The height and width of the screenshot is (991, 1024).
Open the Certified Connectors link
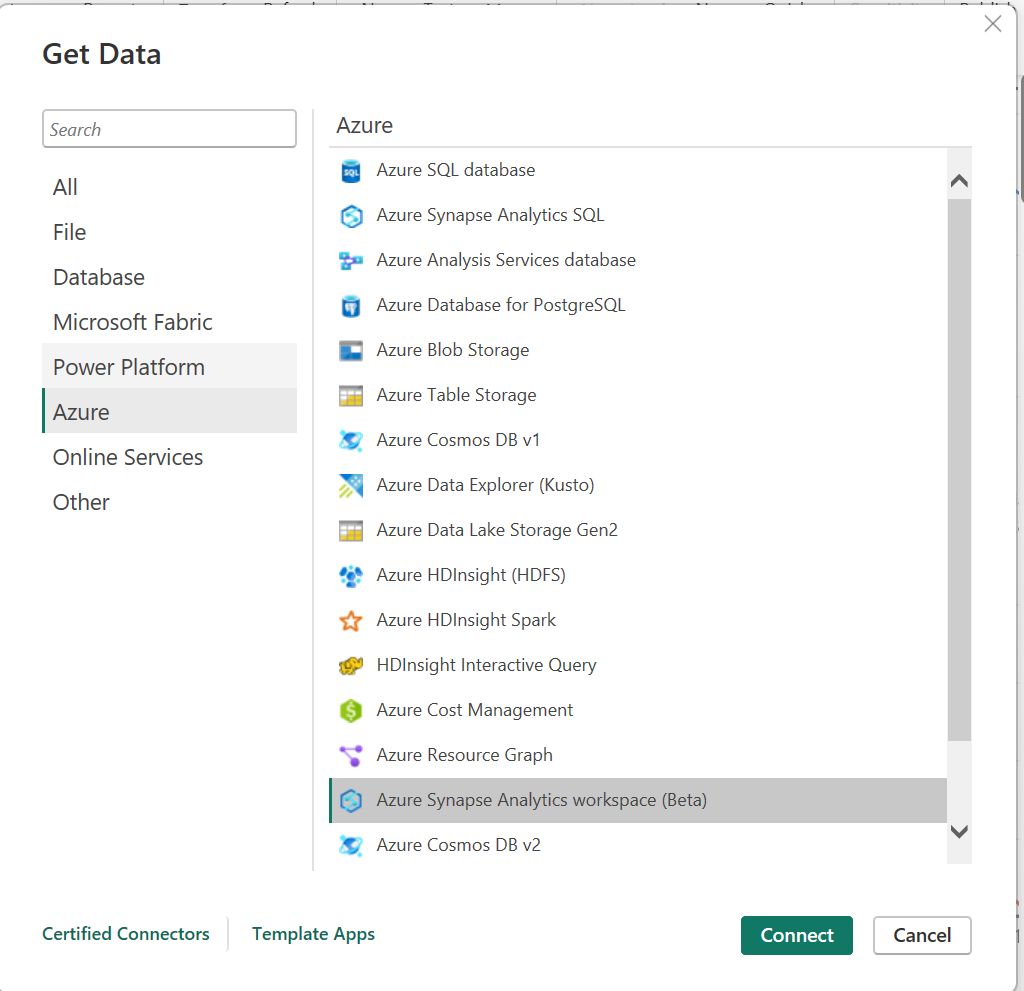pyautogui.click(x=126, y=934)
